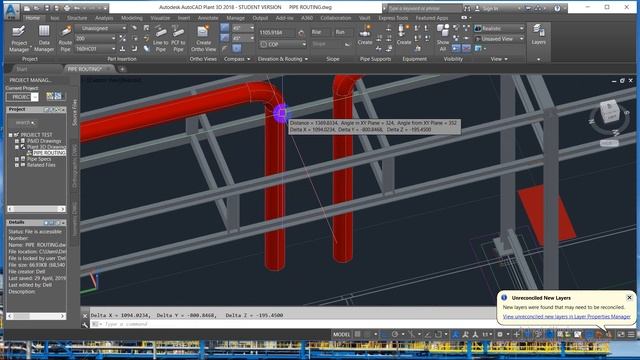This screenshot has height=360, width=640.
Task: Select the PIPE ROUTING tree item
Action: click(49, 153)
